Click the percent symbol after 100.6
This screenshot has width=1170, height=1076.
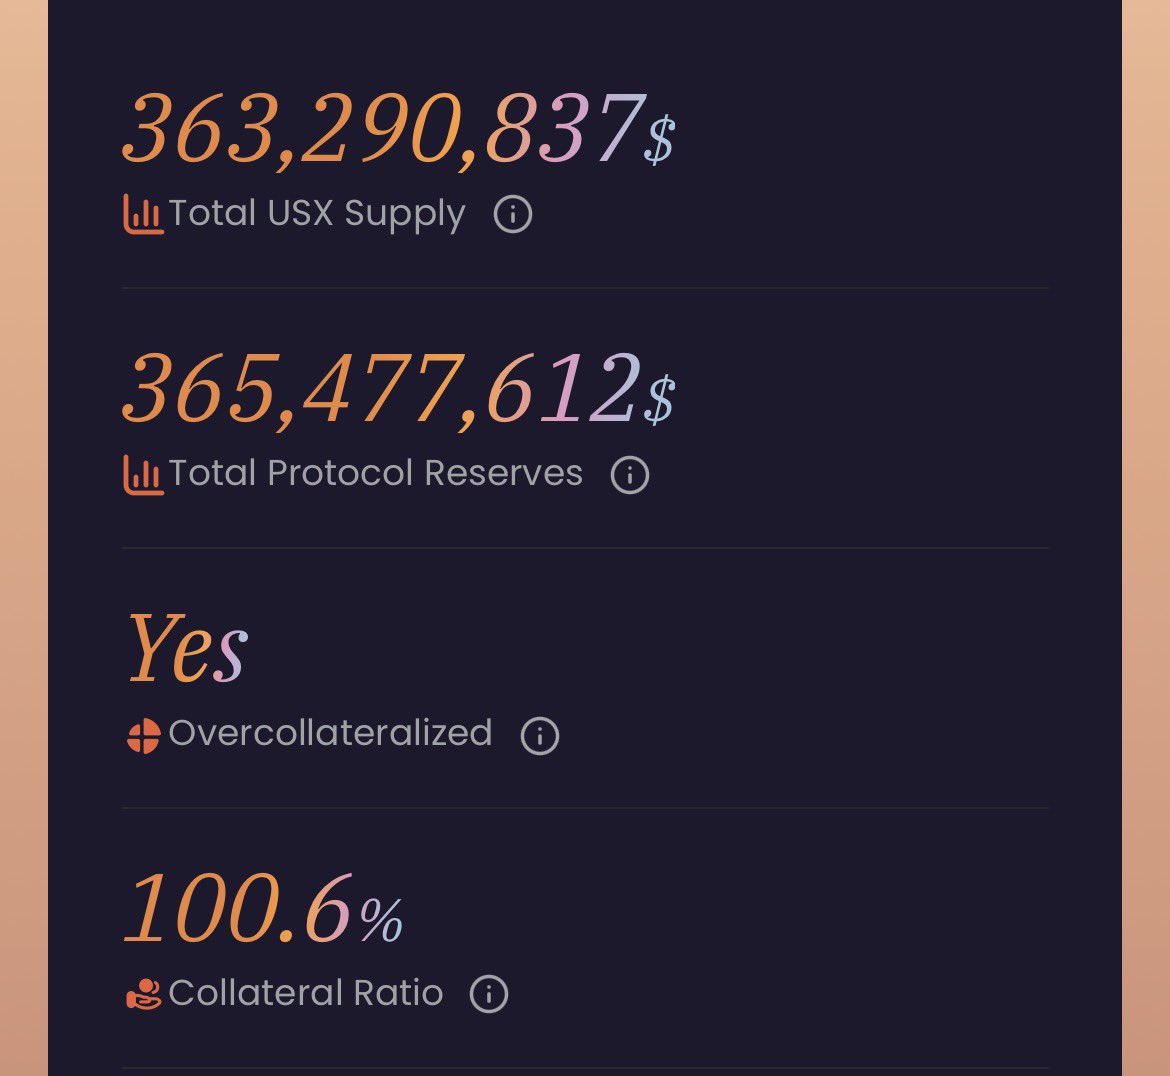(380, 920)
